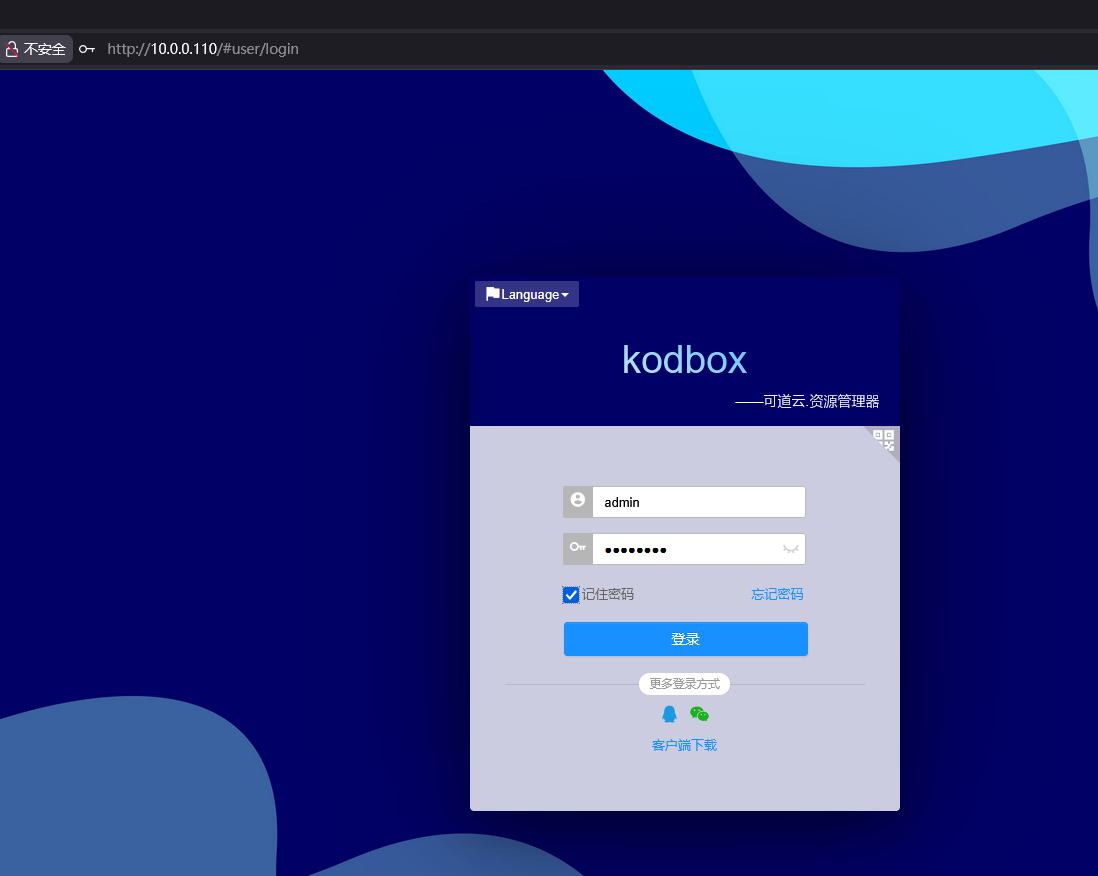Click the 登录 button
Image resolution: width=1098 pixels, height=876 pixels.
click(686, 639)
